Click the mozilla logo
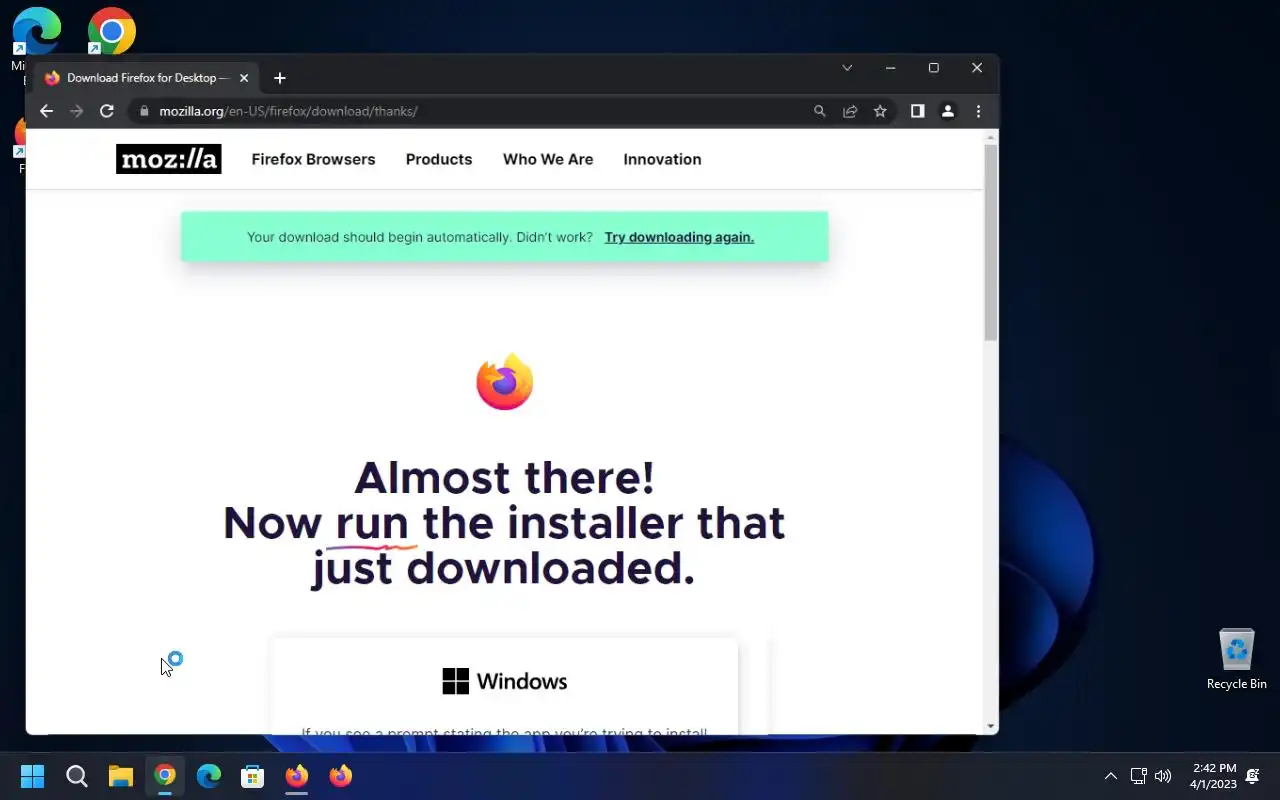 169,159
